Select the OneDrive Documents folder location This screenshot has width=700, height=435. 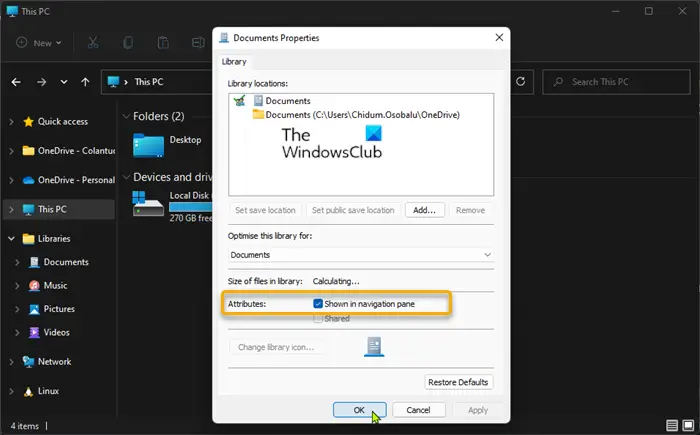(356, 115)
